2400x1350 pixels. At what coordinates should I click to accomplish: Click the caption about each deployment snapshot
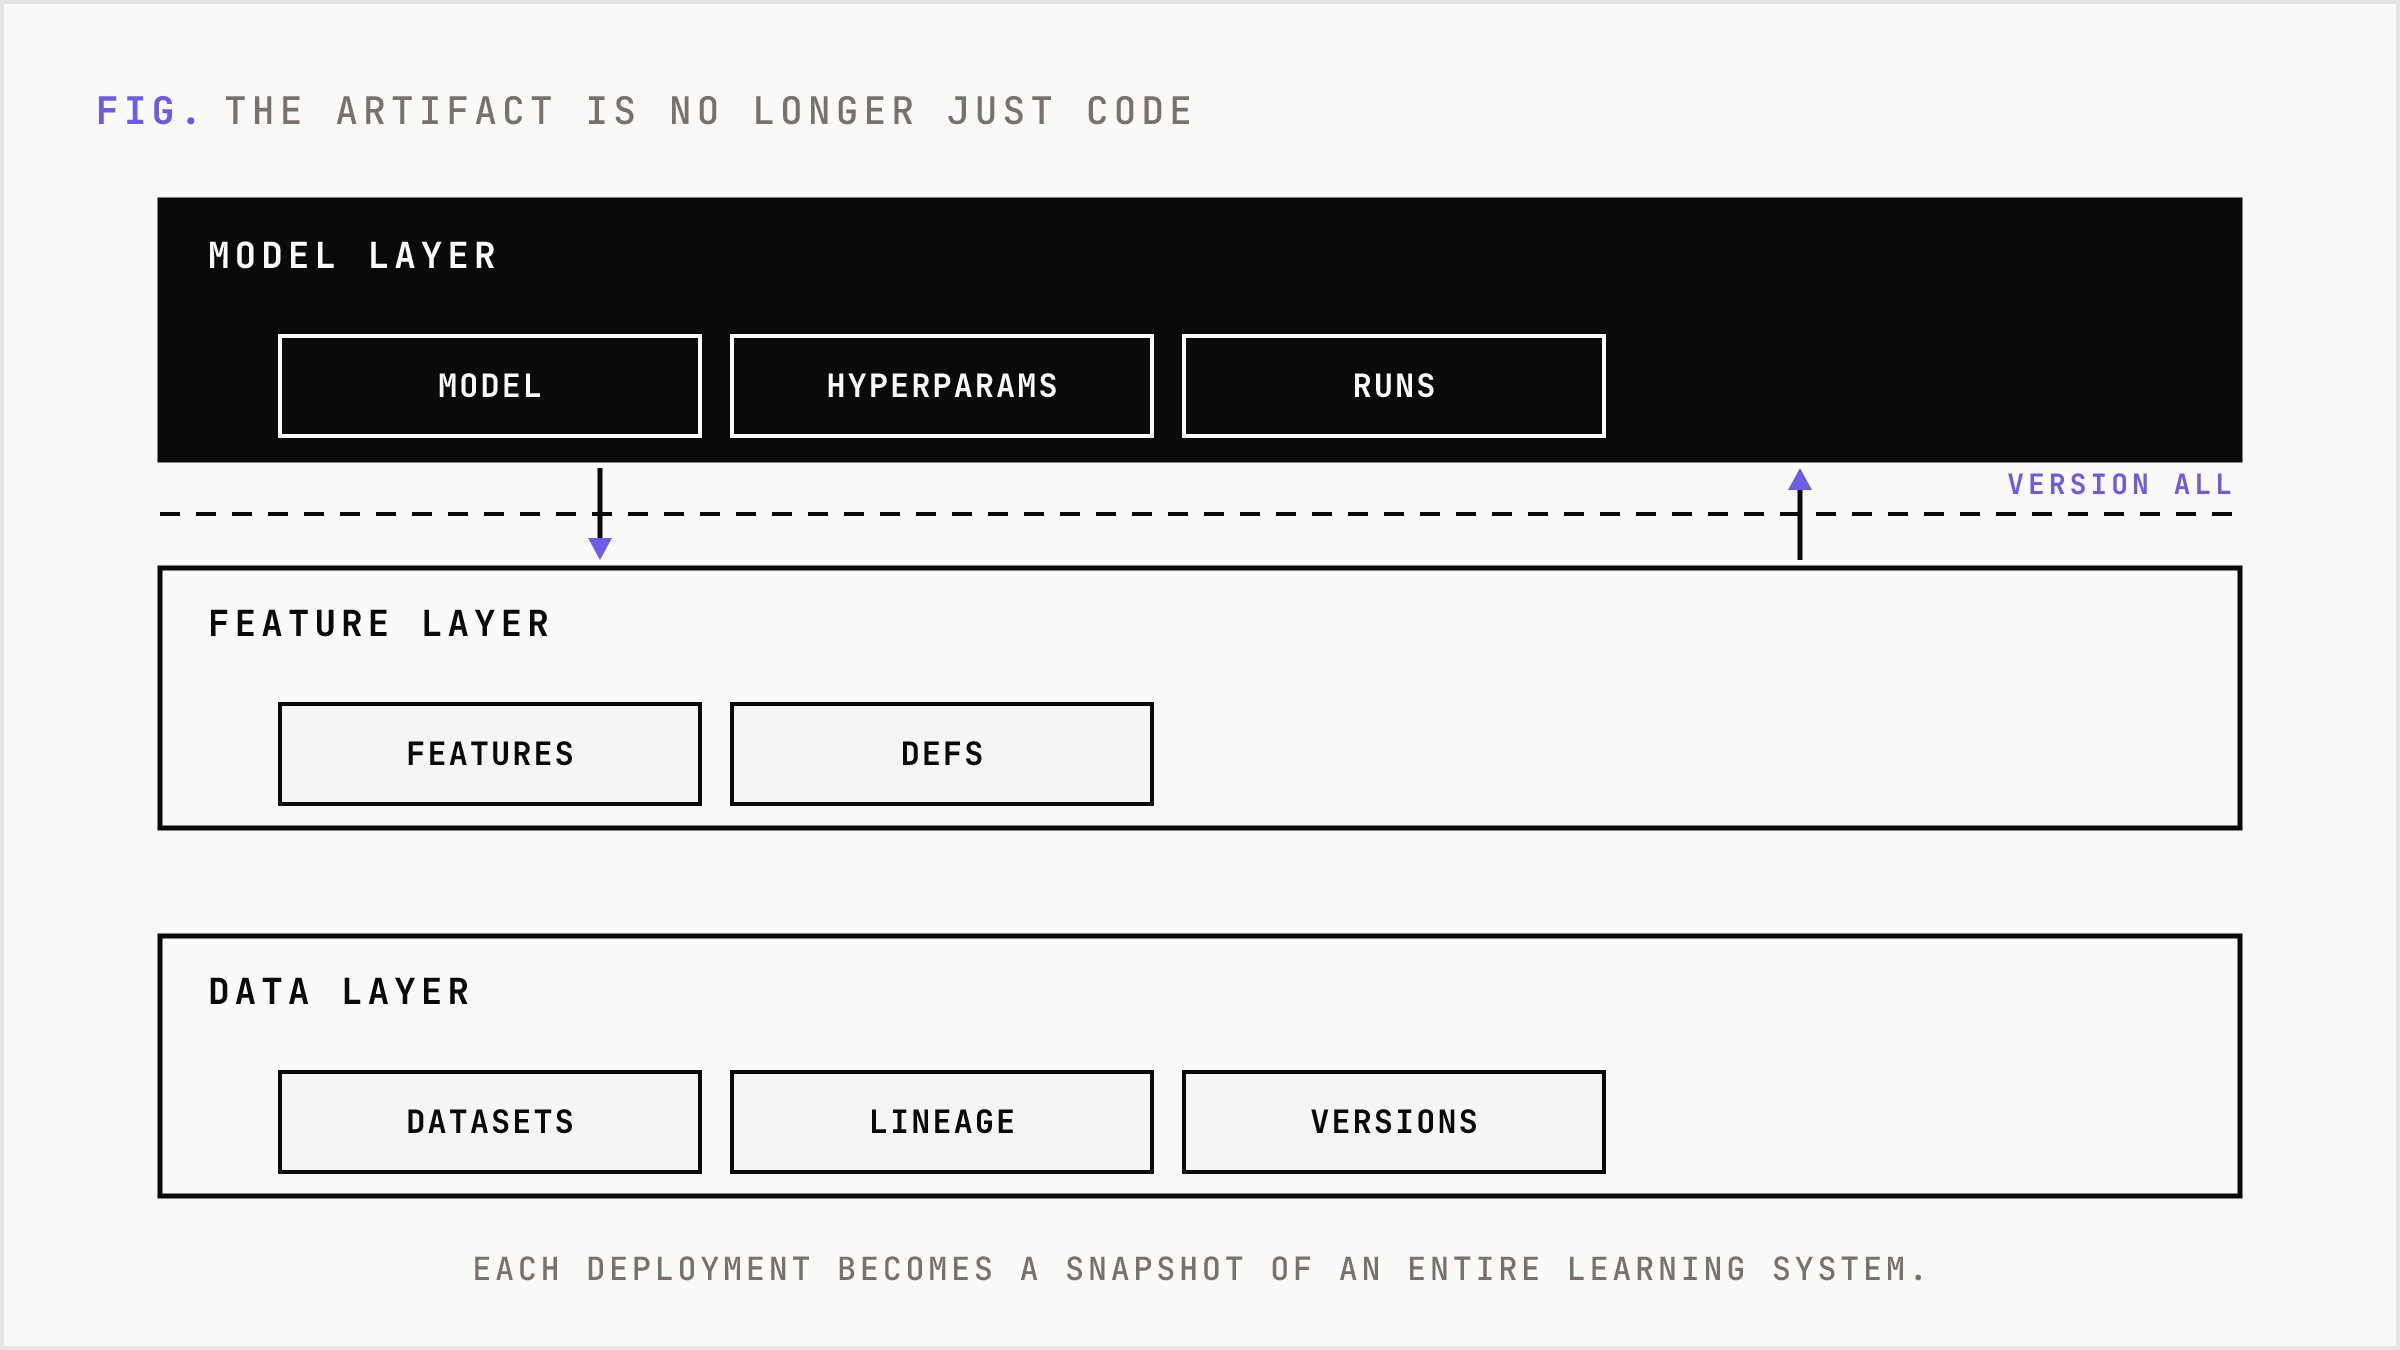pyautogui.click(x=1200, y=1269)
